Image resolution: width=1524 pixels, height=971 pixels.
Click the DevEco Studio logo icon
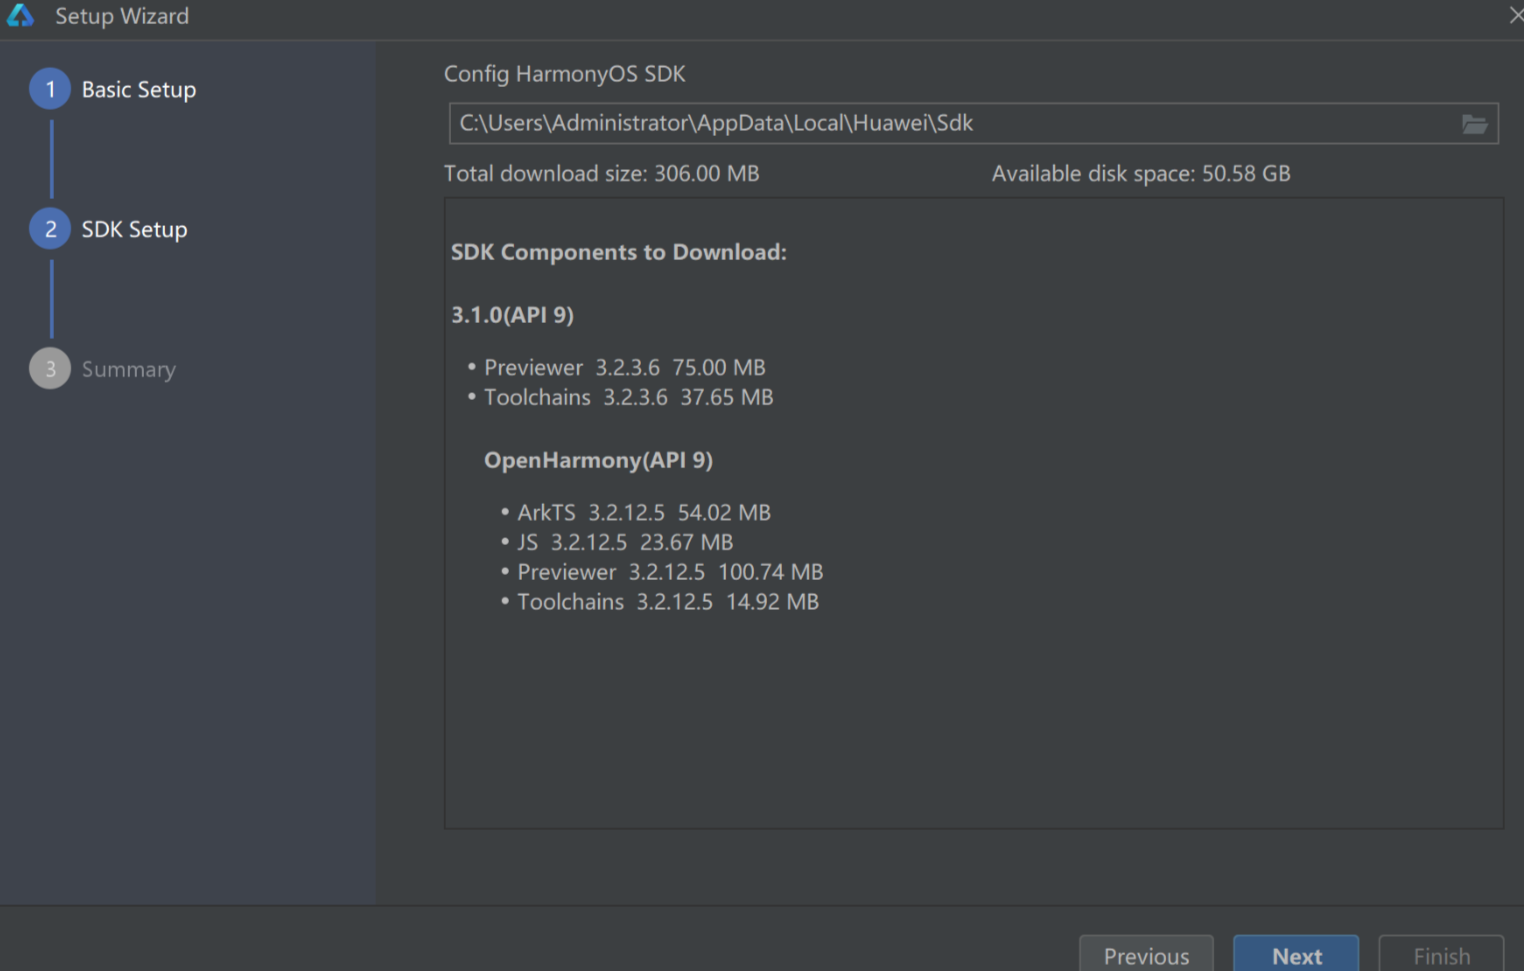(x=20, y=15)
